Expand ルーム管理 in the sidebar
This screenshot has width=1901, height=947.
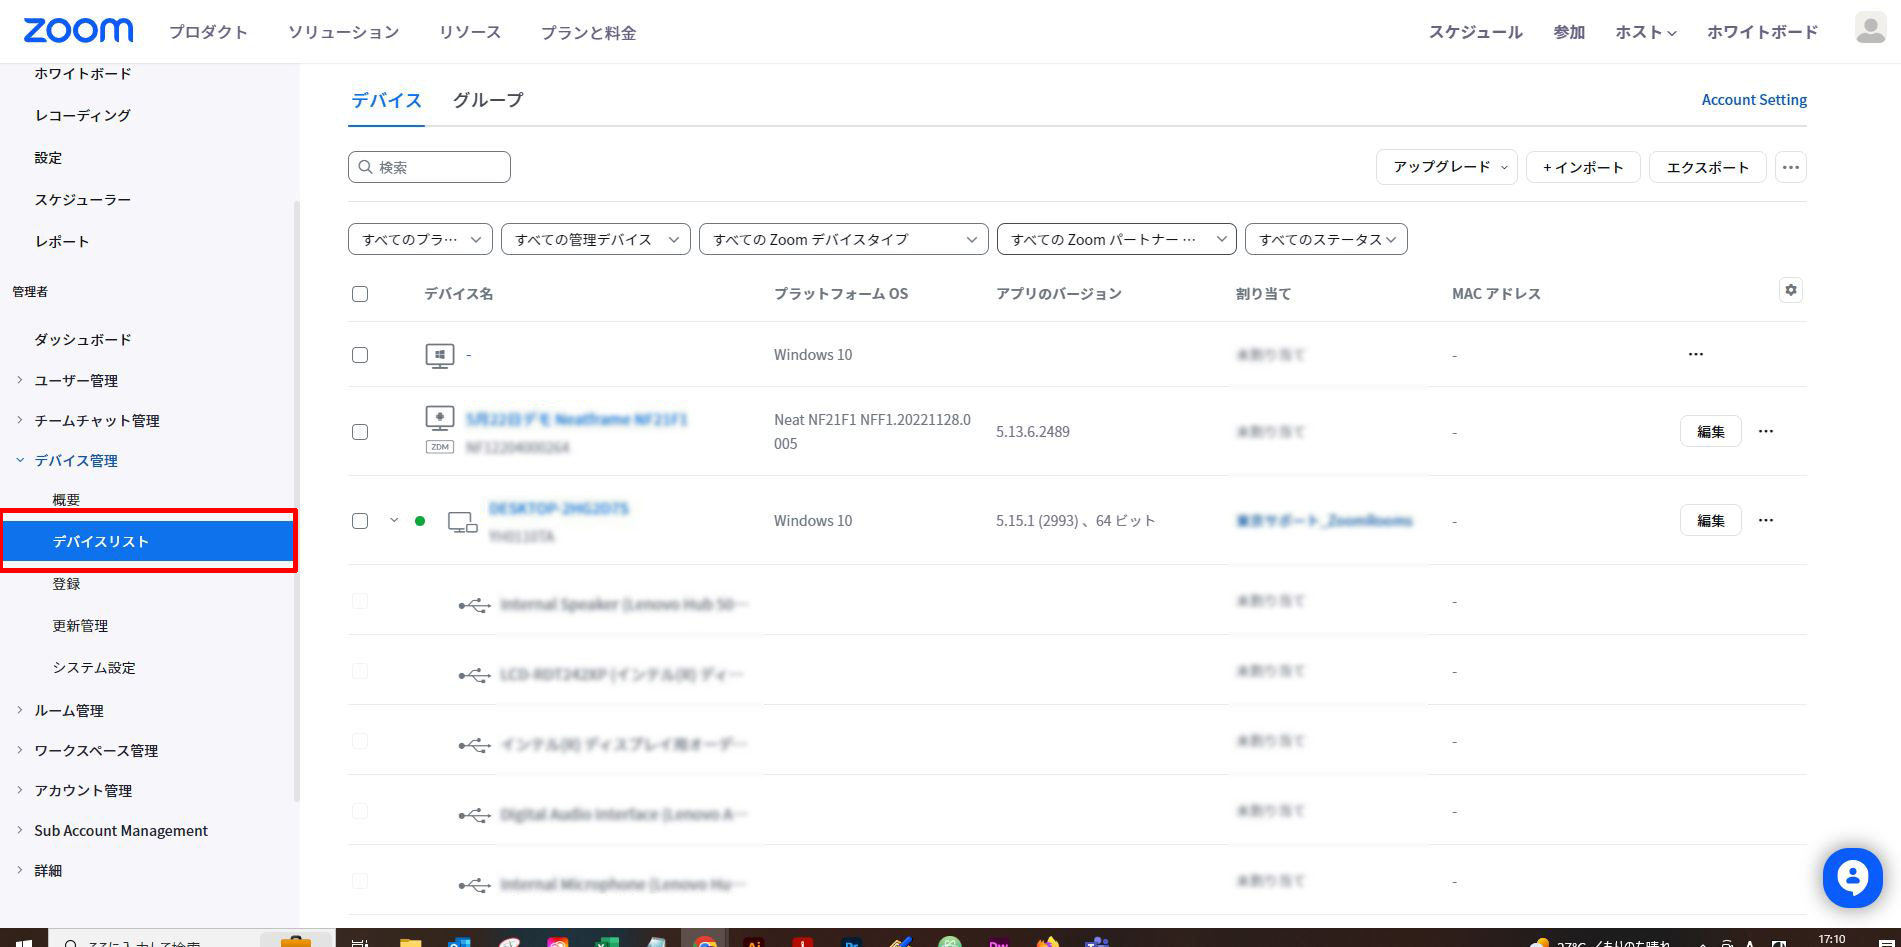point(69,711)
